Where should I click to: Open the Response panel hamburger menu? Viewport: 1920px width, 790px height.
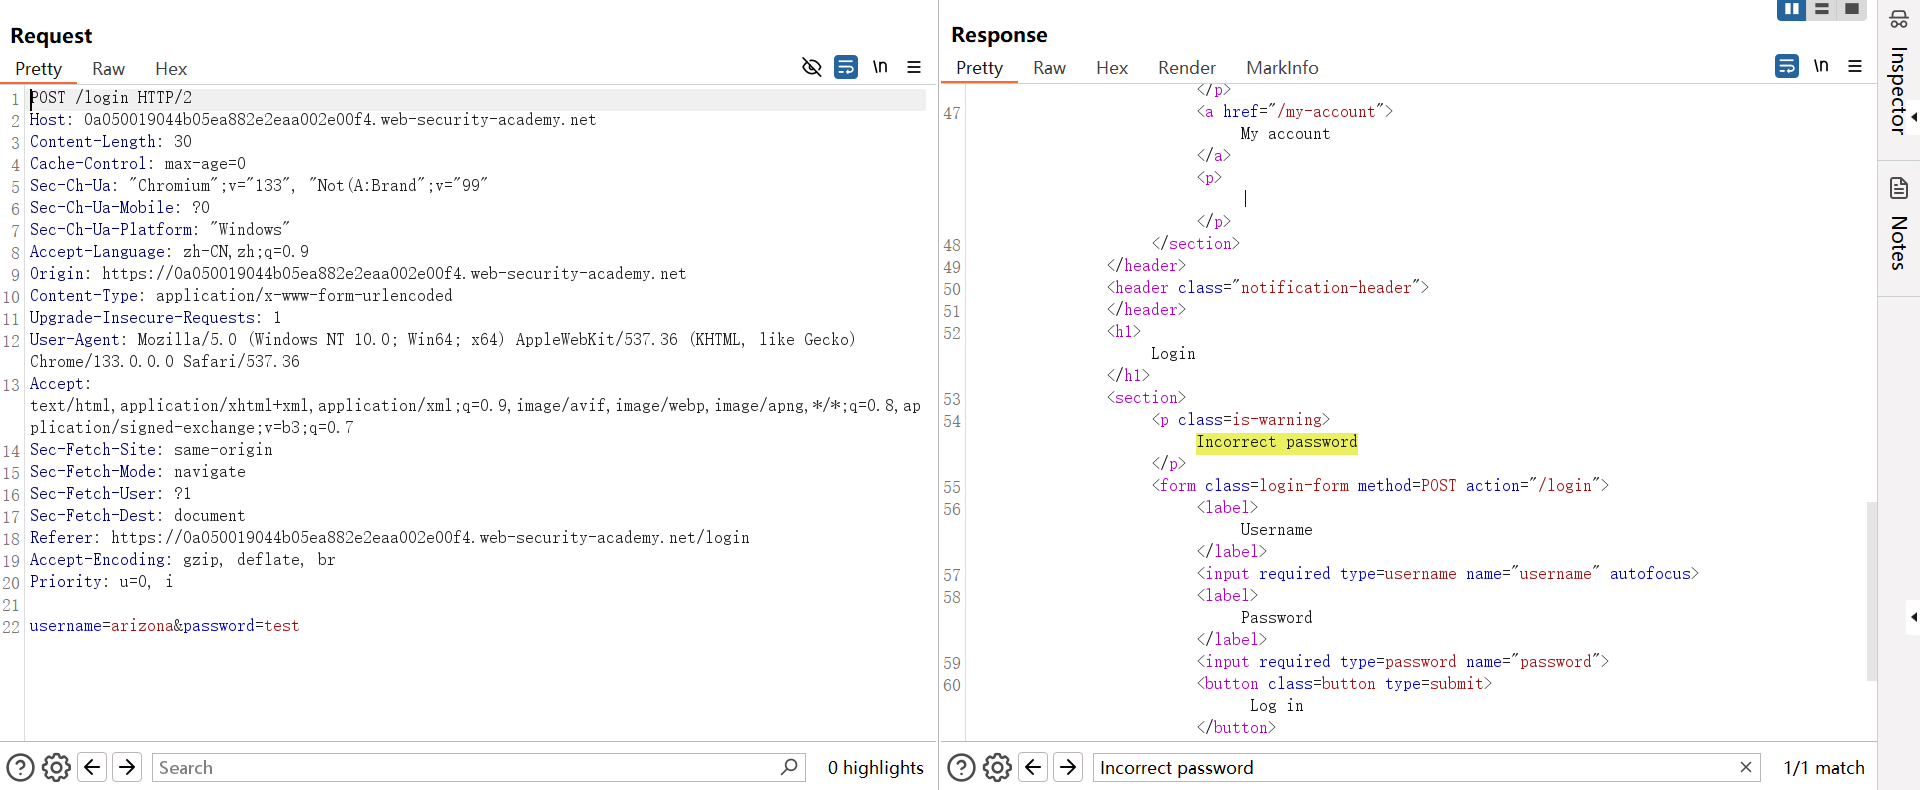[1855, 66]
